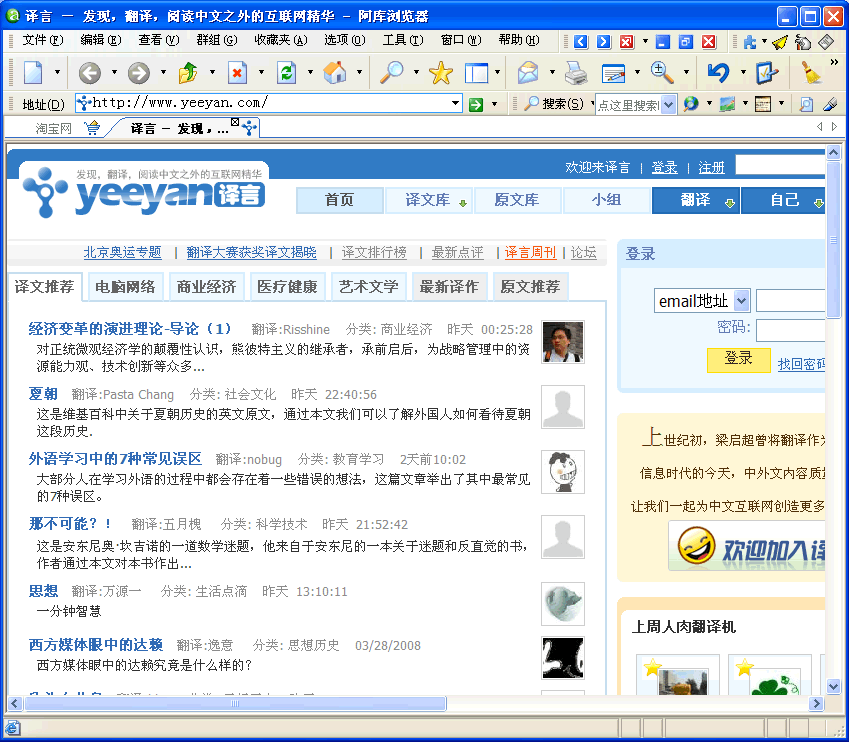Toggle the sidebar panel toolbar icon
This screenshot has width=849, height=742.
(x=476, y=73)
